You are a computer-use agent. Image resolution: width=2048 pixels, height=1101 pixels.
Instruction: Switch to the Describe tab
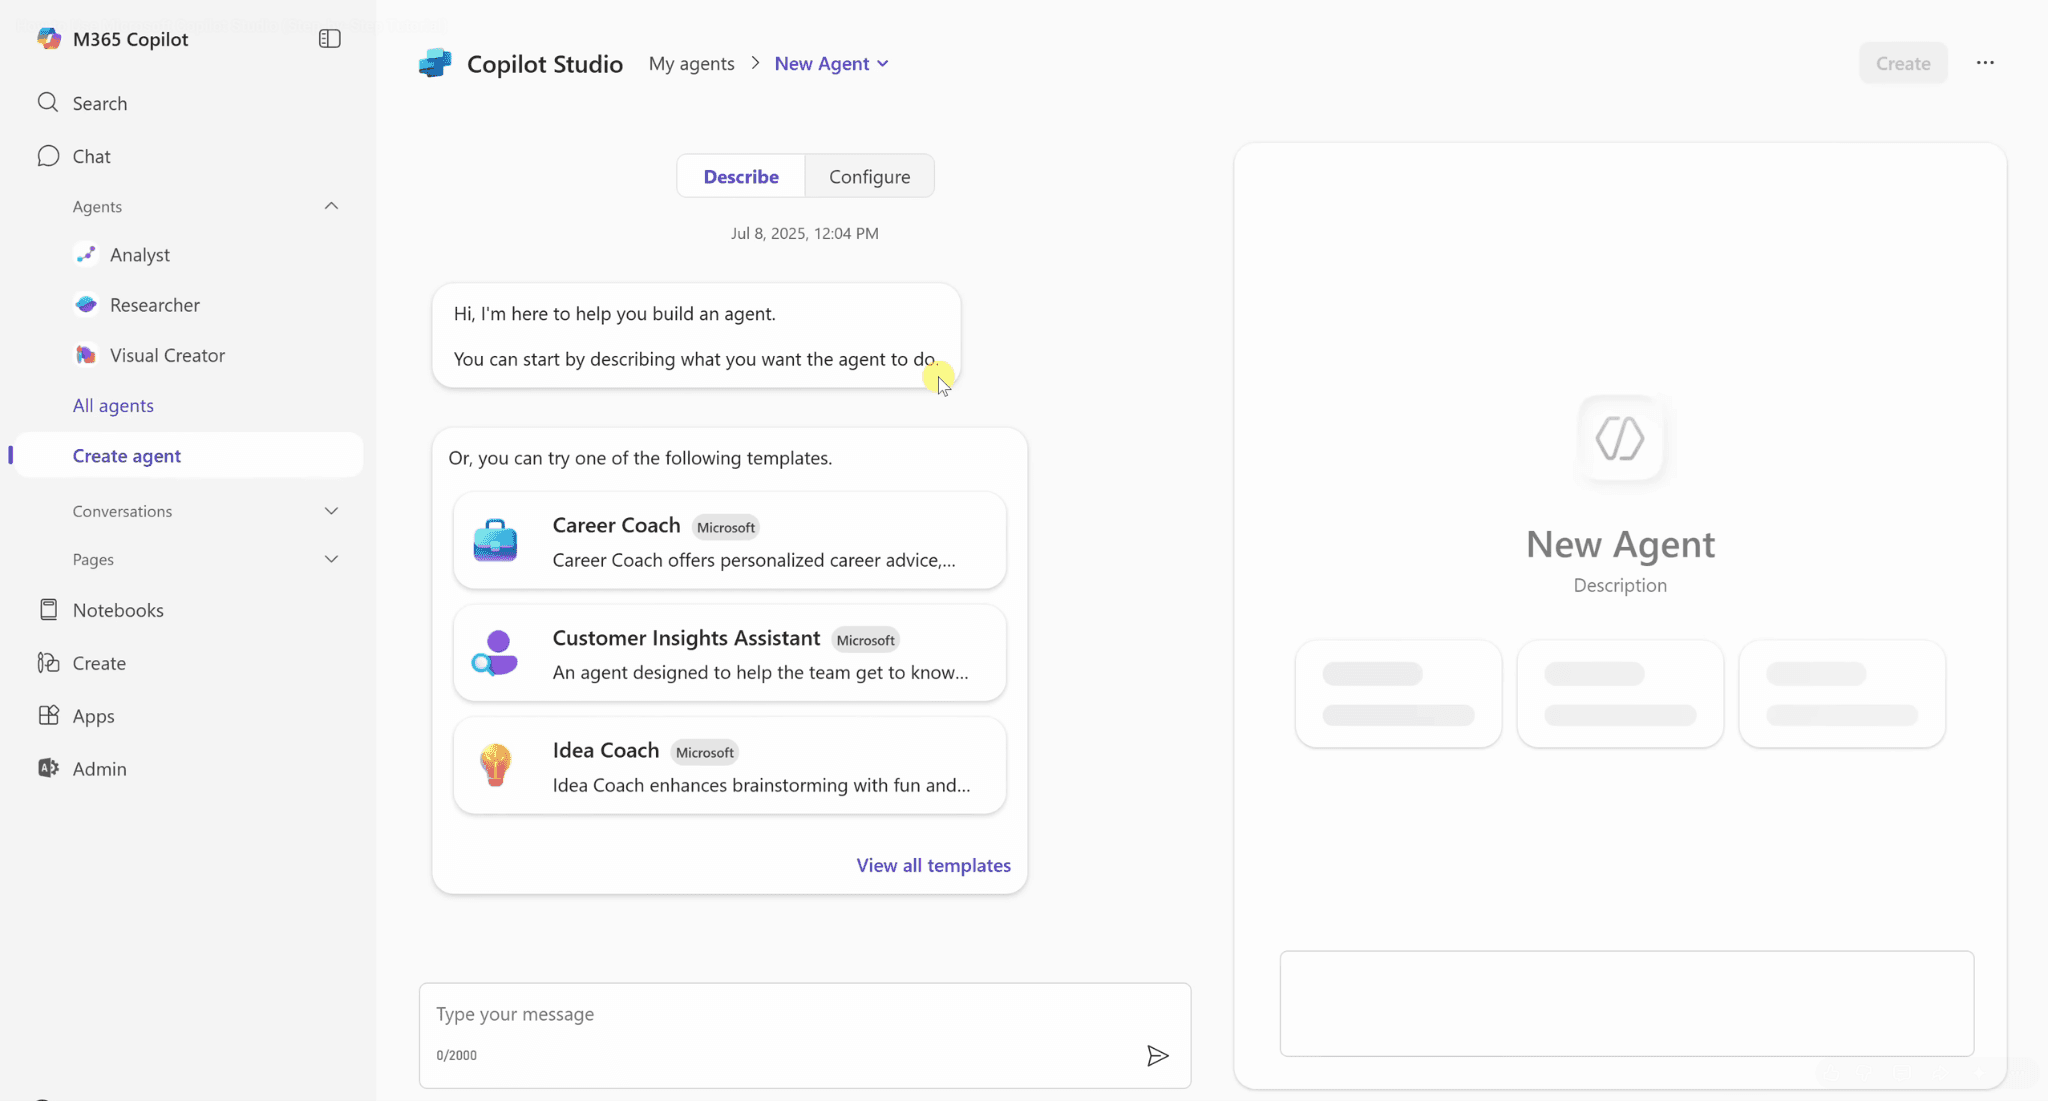point(741,176)
